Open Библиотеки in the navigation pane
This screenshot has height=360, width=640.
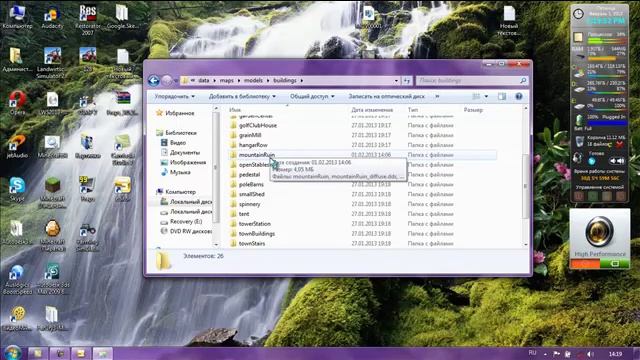point(181,133)
